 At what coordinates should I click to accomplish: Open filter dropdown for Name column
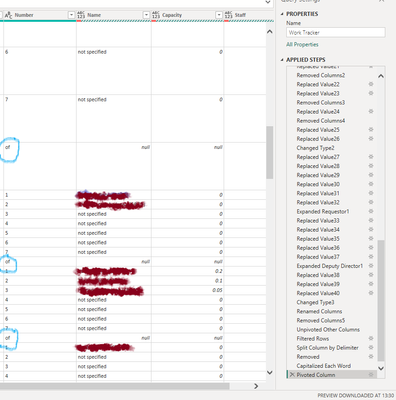click(146, 15)
